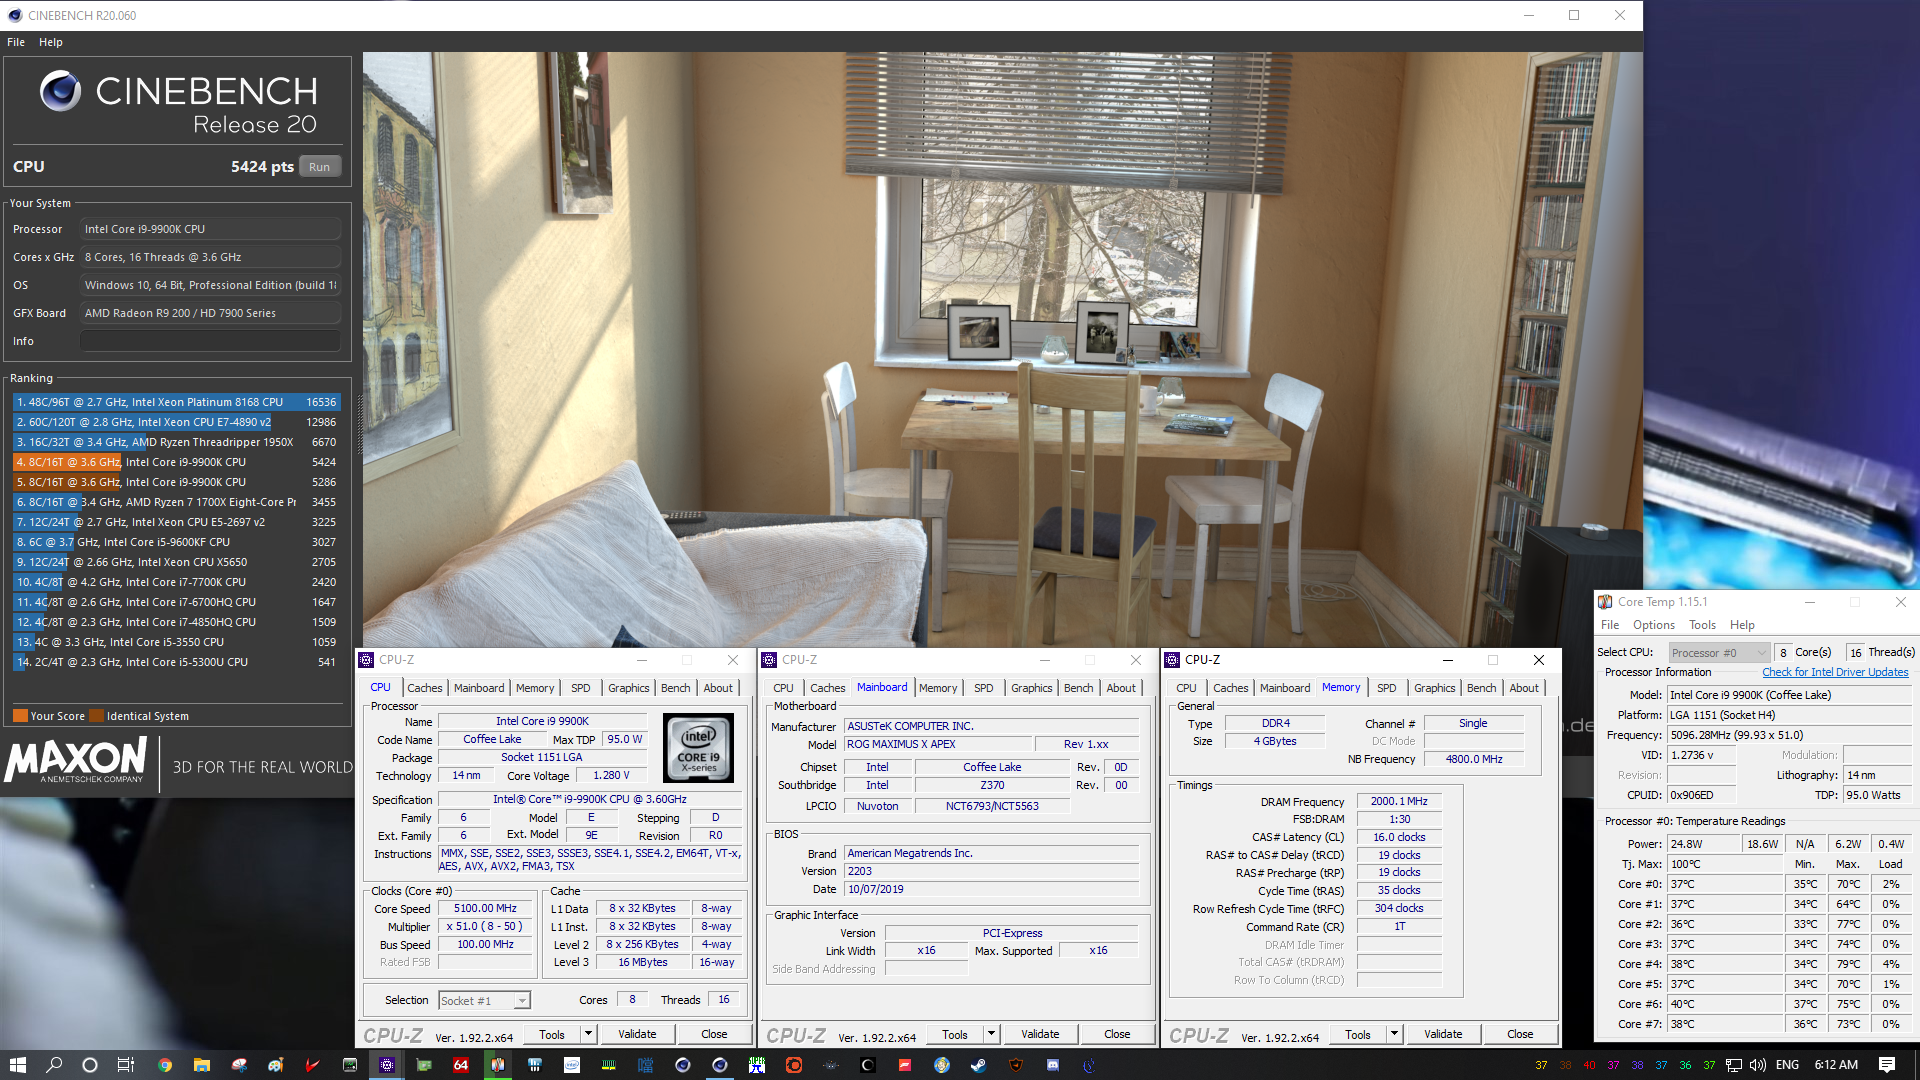
Task: Open Steam icon on taskbar
Action: coord(979,1065)
